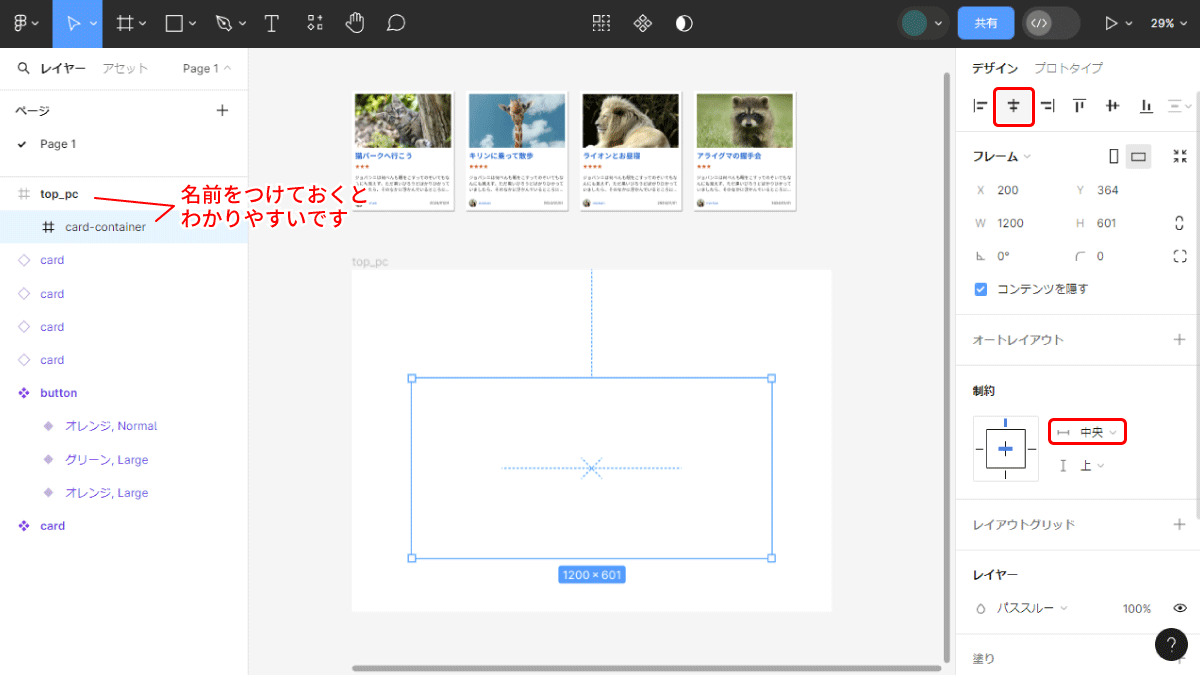Click the resize to fit icon

pyautogui.click(x=1180, y=156)
